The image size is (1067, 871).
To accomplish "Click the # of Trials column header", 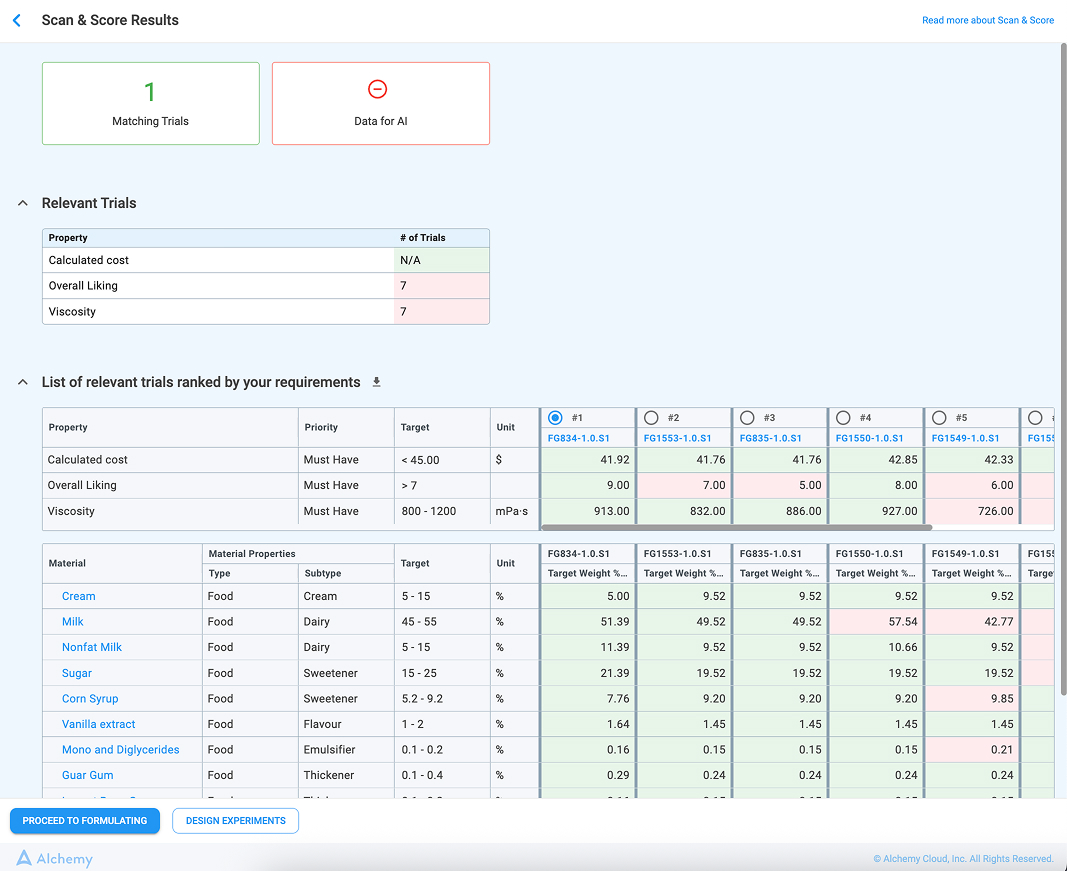I will coord(441,237).
